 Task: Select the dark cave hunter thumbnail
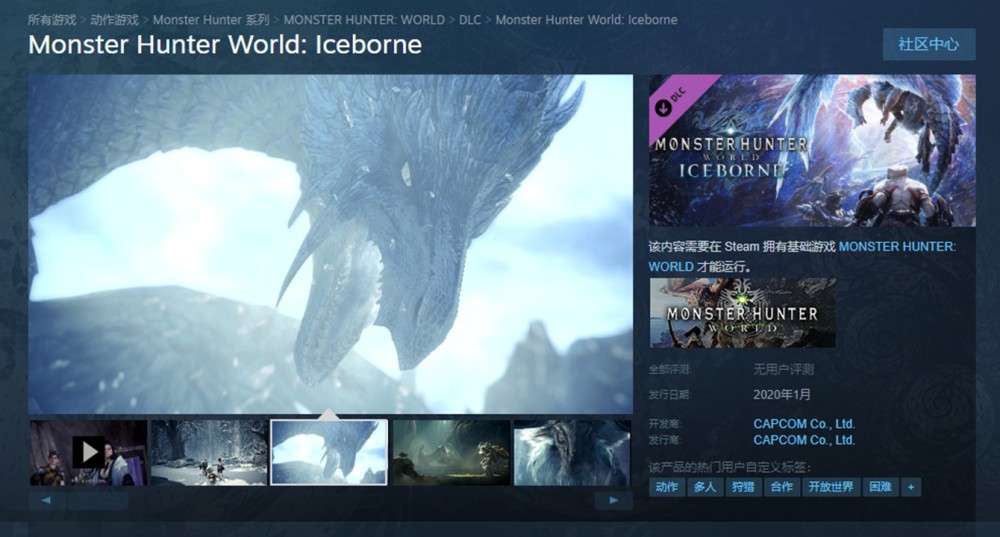click(x=451, y=452)
